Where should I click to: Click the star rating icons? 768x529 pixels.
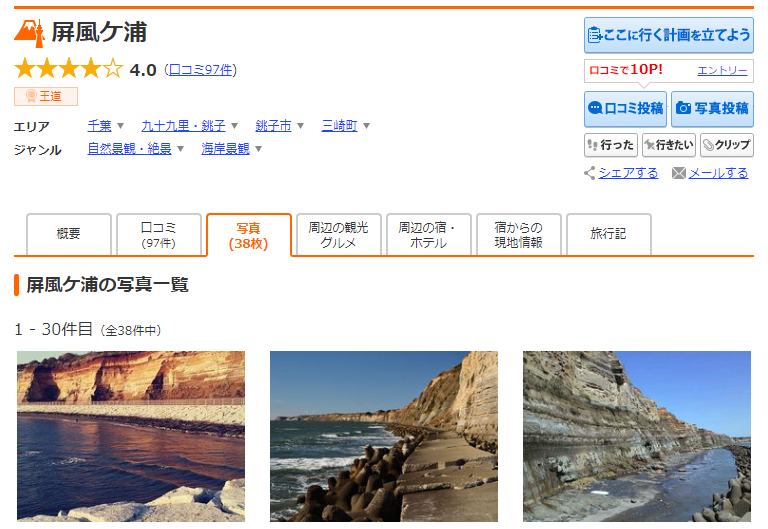pyautogui.click(x=69, y=69)
